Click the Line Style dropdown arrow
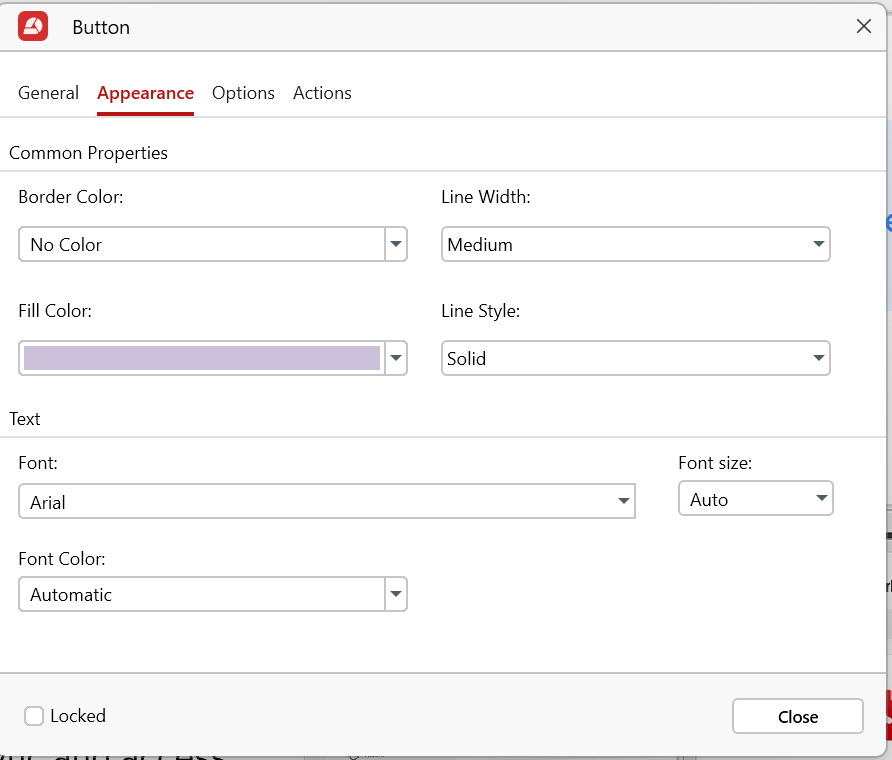The image size is (892, 760). tap(818, 358)
